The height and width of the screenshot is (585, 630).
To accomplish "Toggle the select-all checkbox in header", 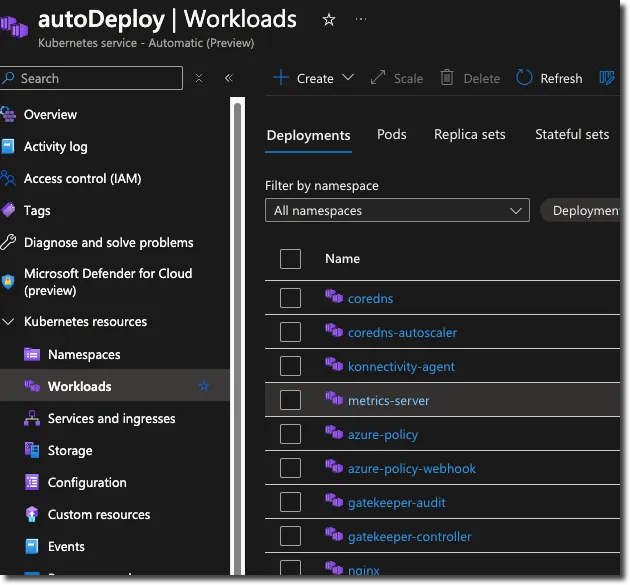I will pos(290,259).
